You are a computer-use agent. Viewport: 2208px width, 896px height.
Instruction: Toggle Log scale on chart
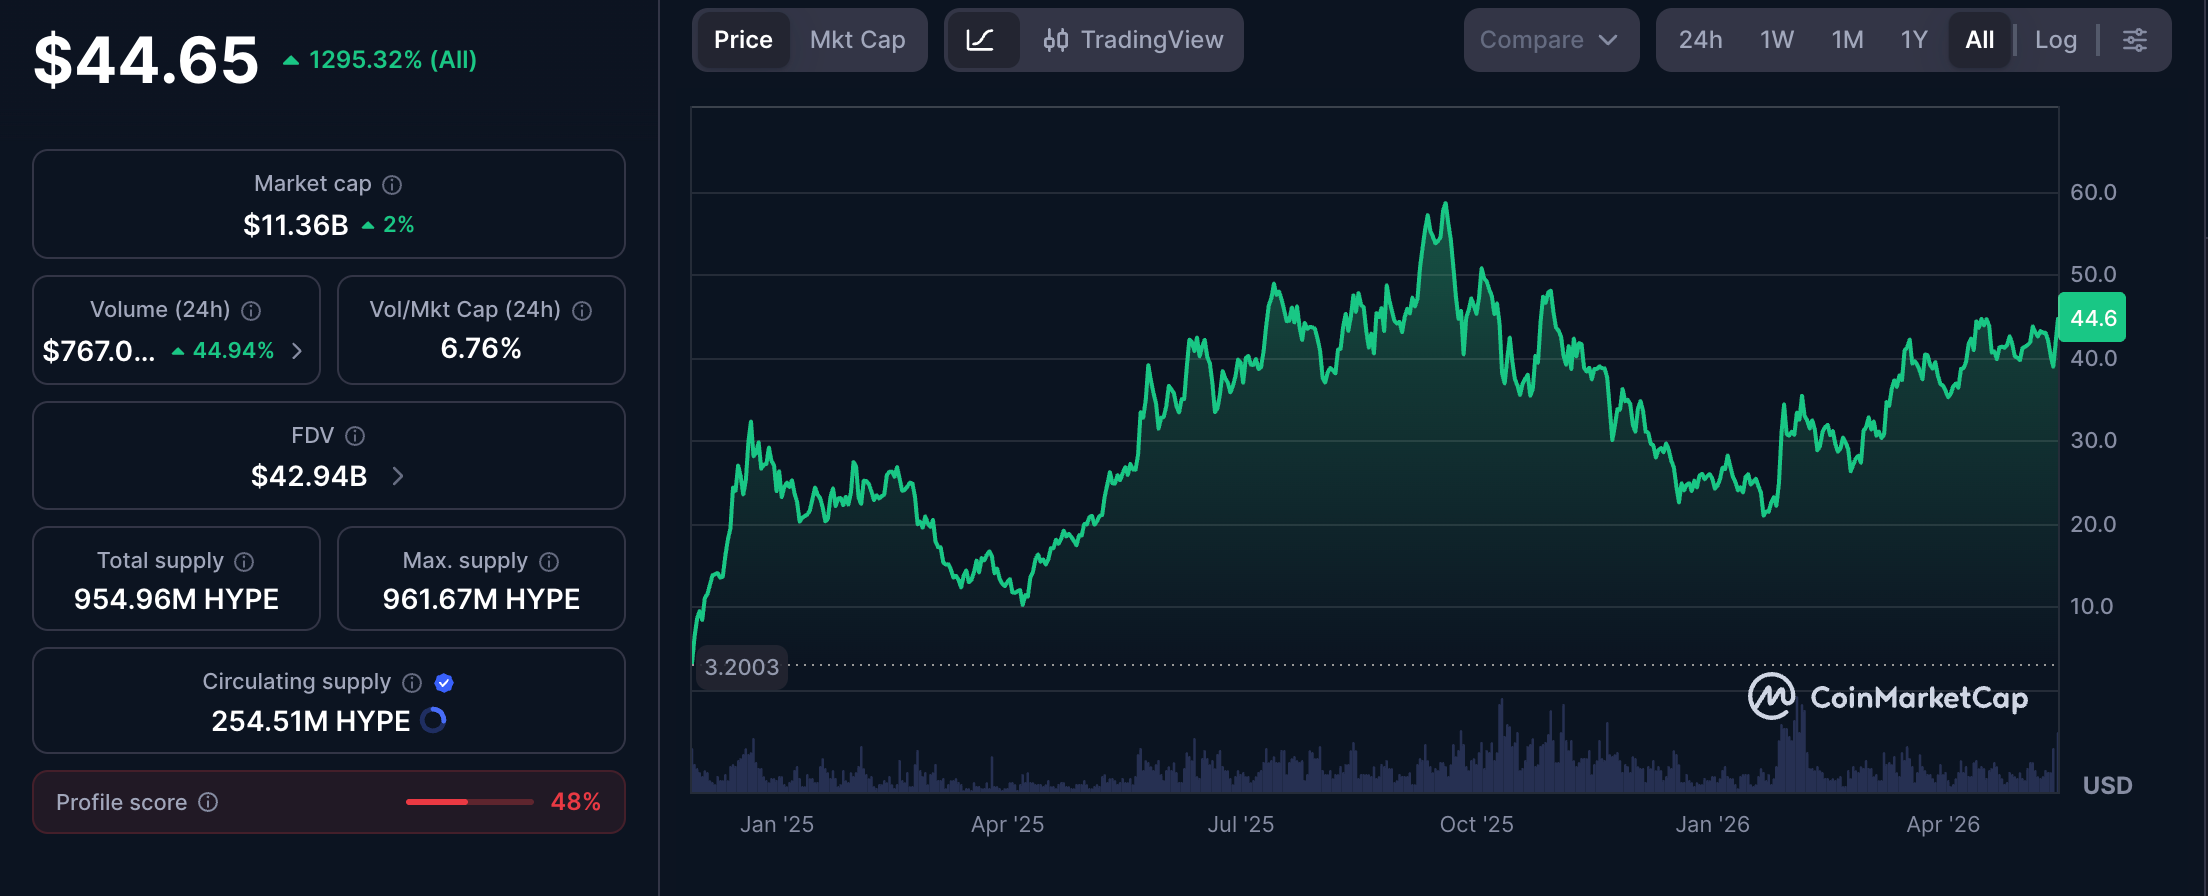pyautogui.click(x=2056, y=40)
